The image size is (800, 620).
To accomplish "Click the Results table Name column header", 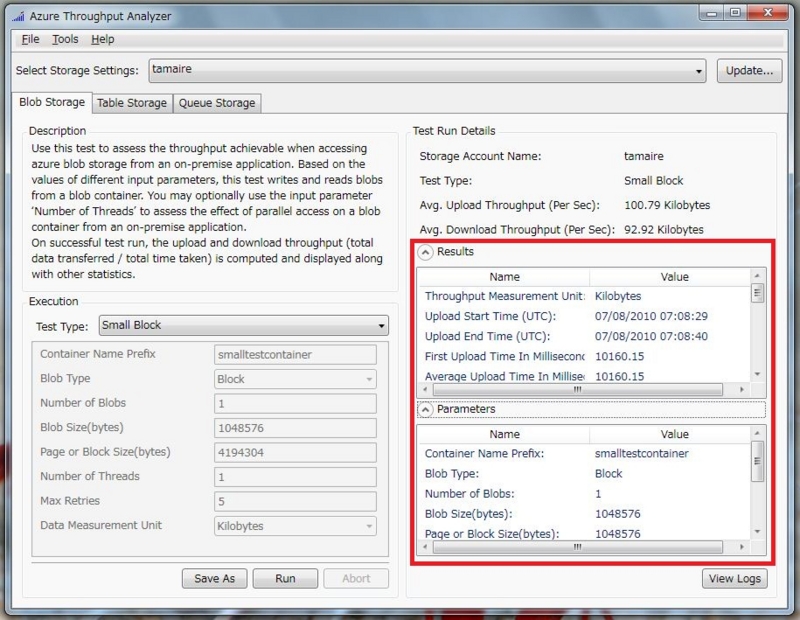I will 504,277.
